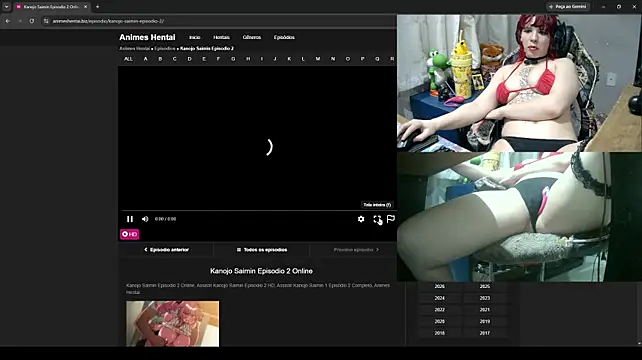Filter by letter G

coord(233,59)
